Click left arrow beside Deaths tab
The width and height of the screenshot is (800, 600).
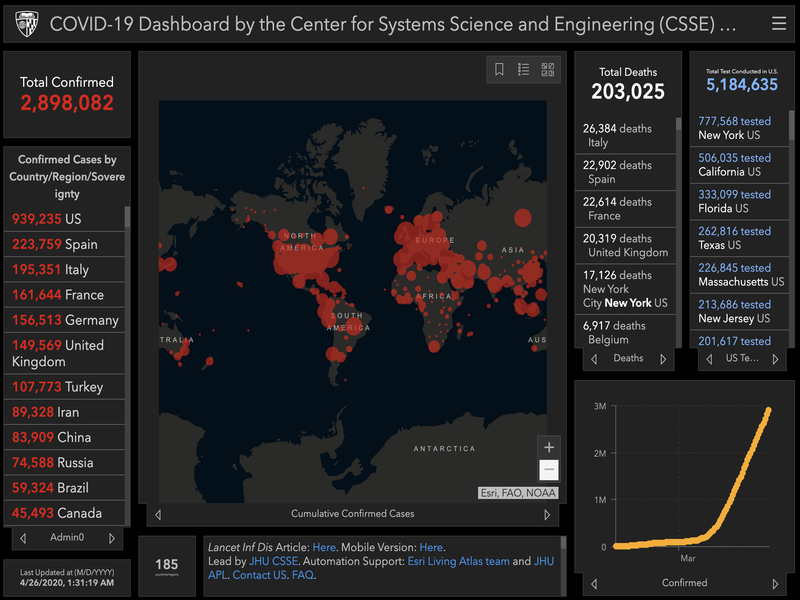[x=594, y=359]
